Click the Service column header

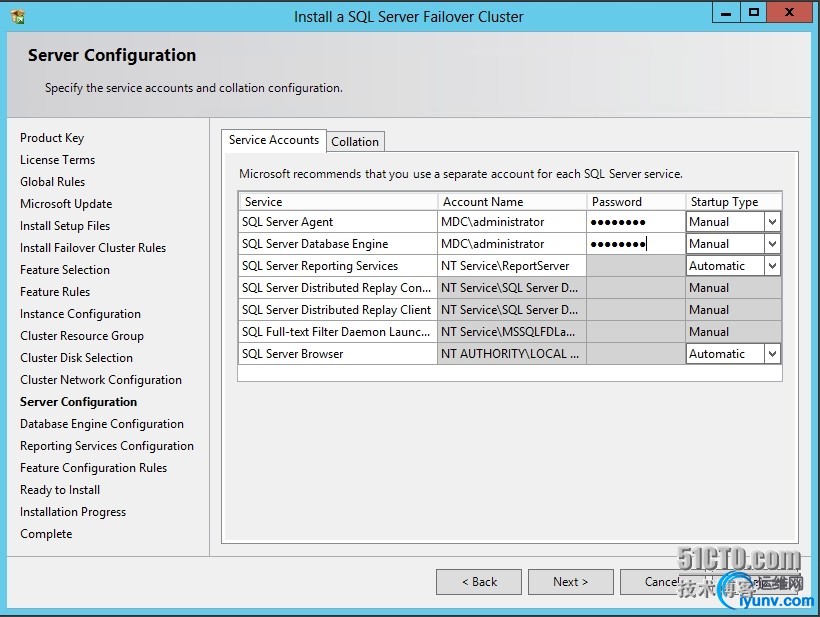click(x=338, y=202)
